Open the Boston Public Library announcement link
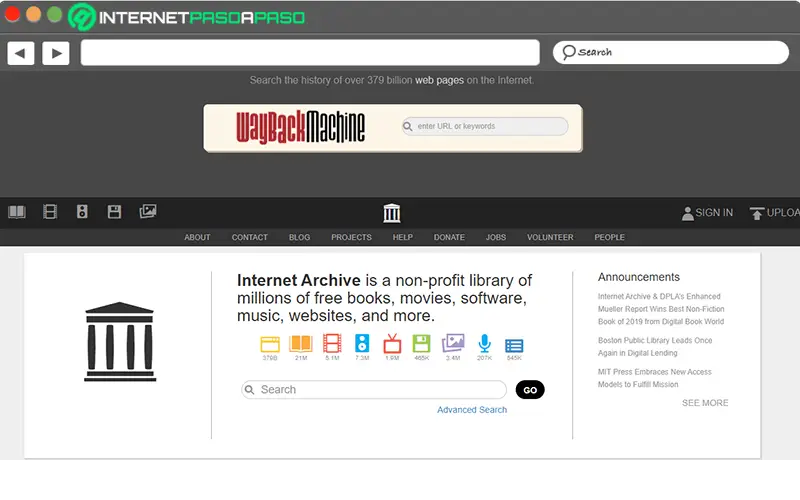 point(655,346)
